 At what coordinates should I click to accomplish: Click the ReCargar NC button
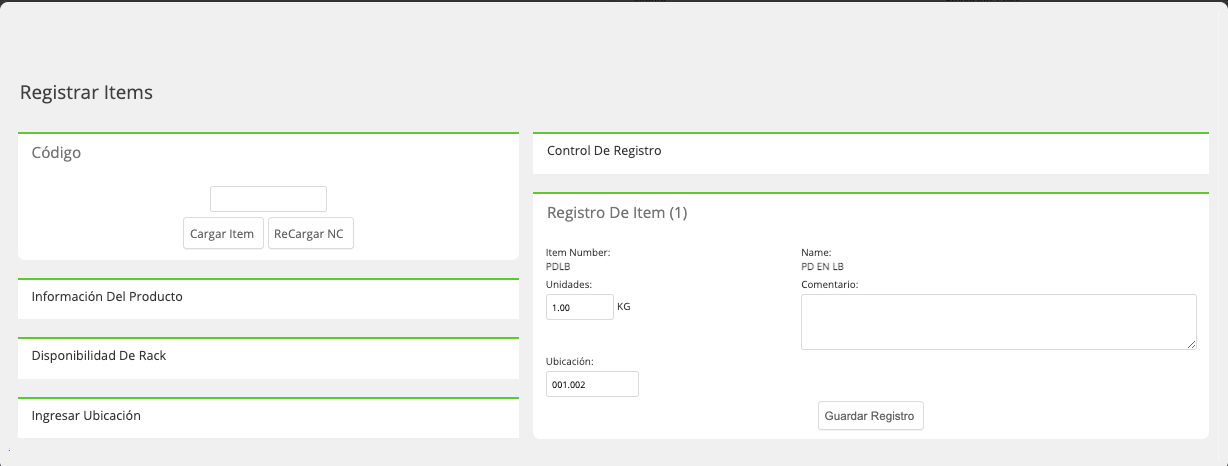tap(311, 233)
